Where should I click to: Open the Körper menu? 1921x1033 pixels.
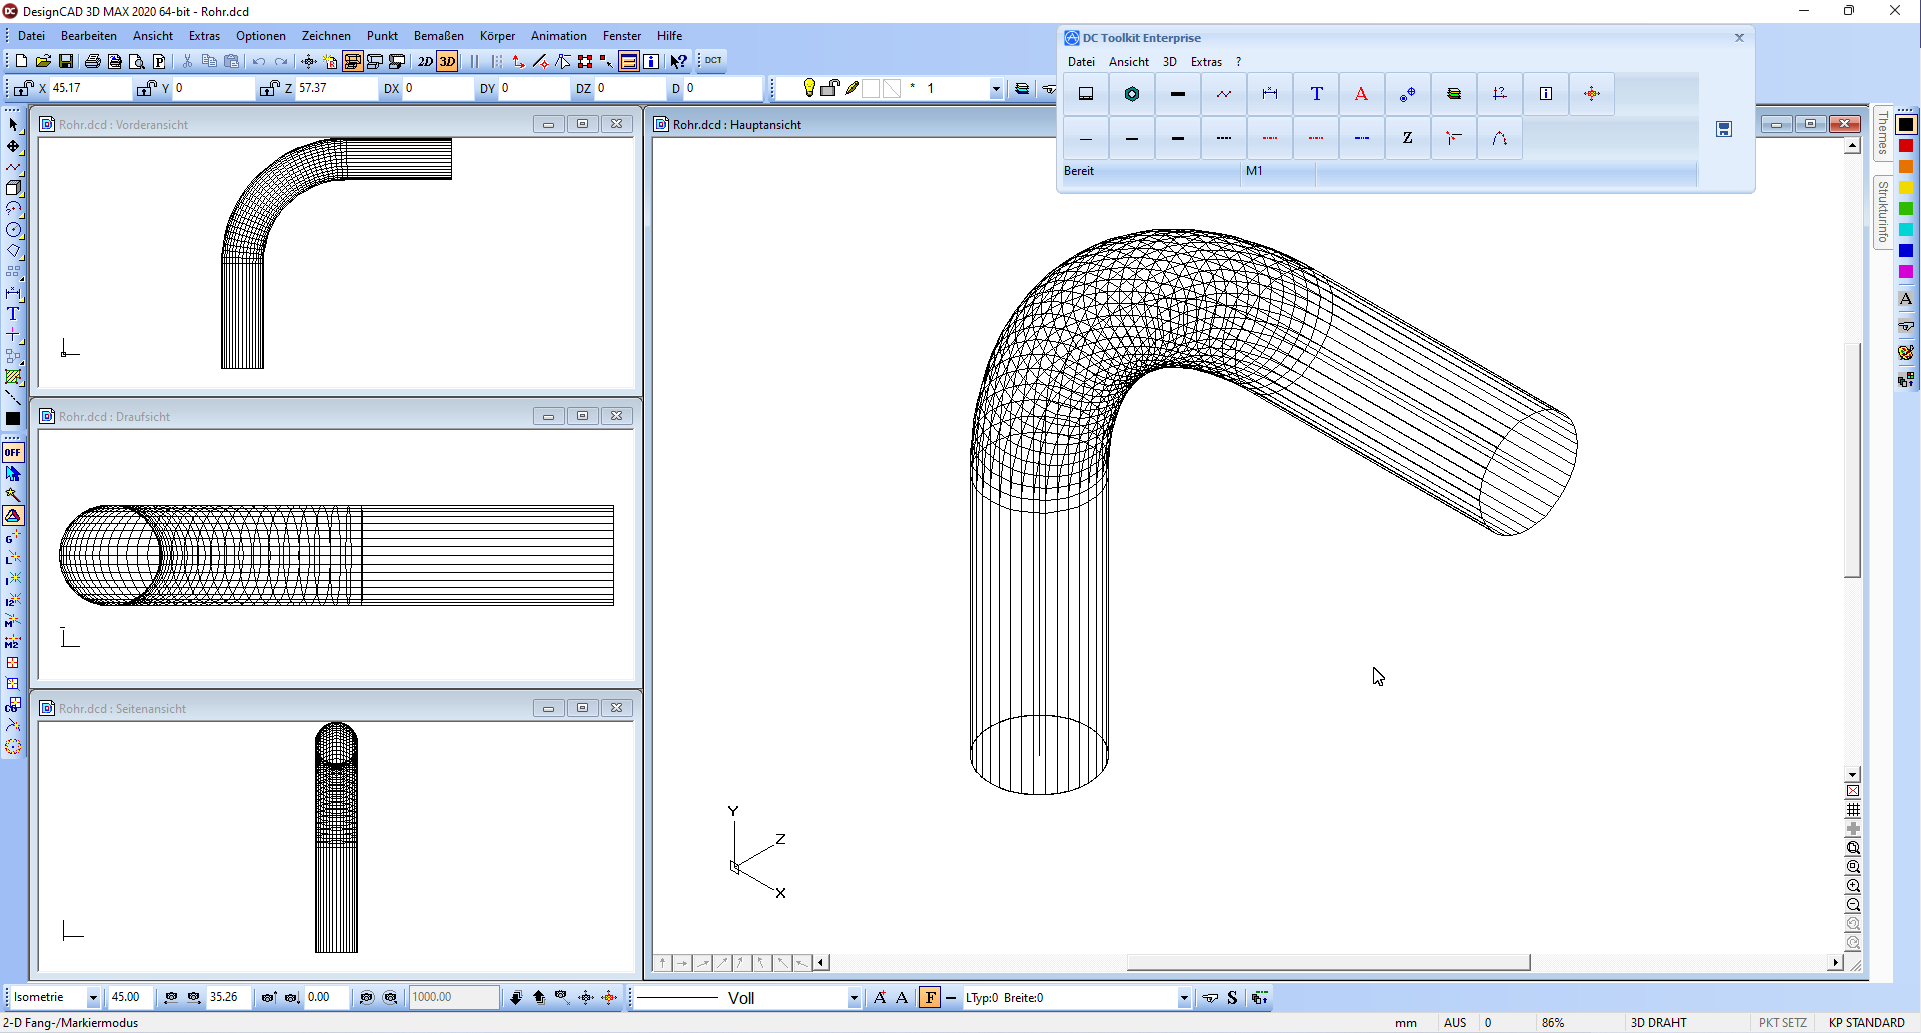click(x=497, y=36)
